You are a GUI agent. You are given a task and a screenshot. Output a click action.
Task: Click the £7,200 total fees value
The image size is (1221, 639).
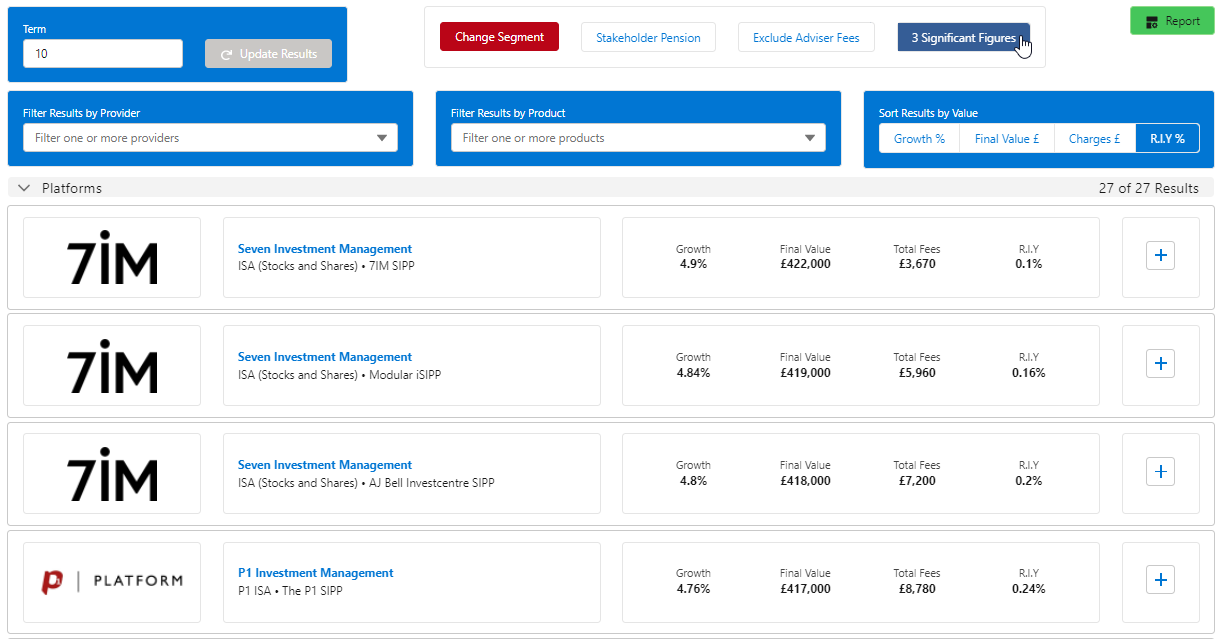pos(917,480)
